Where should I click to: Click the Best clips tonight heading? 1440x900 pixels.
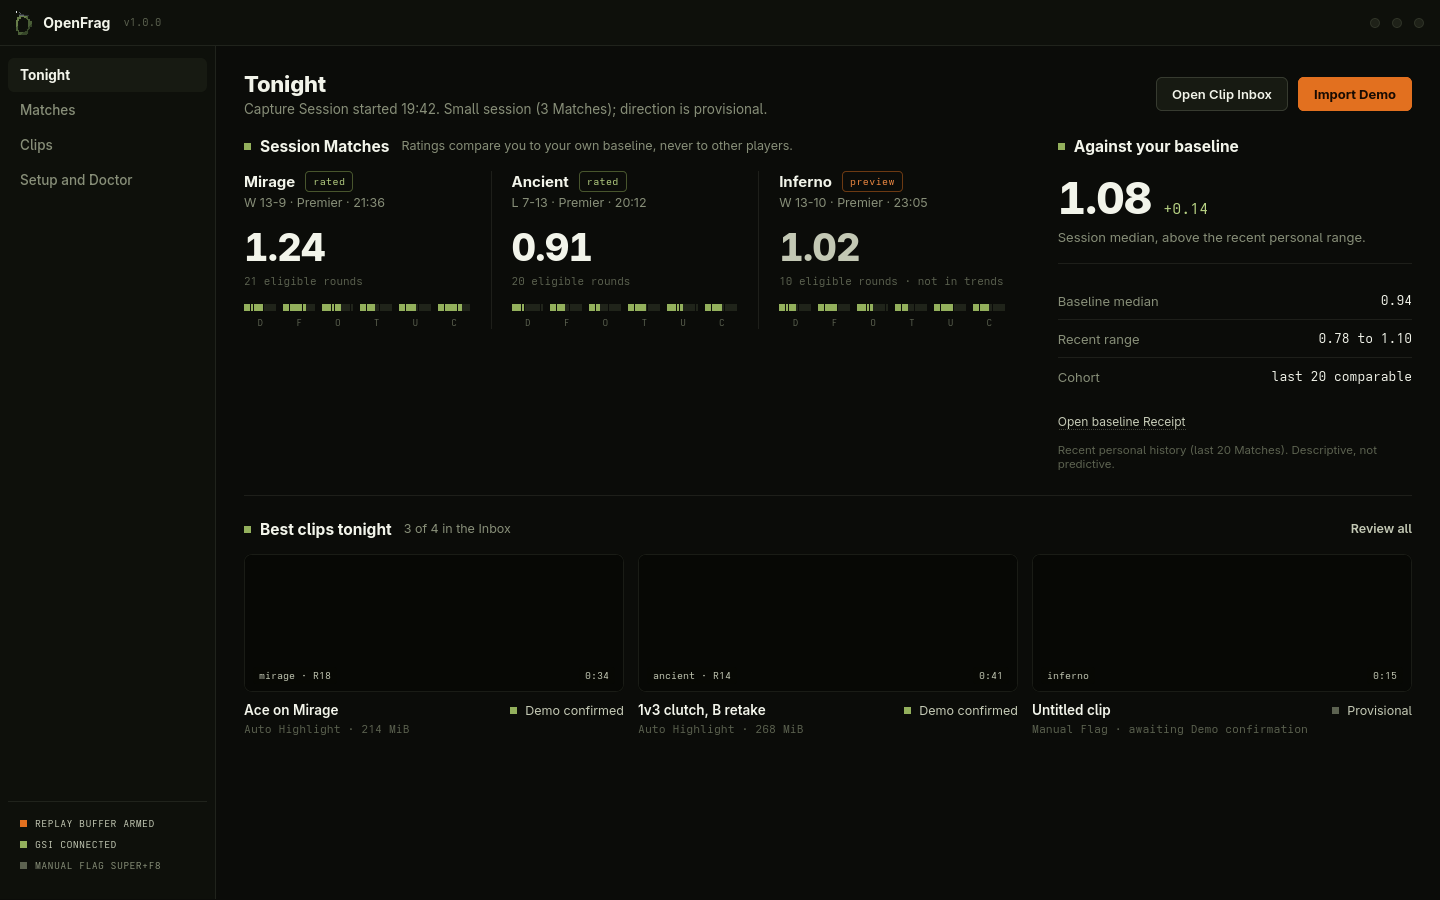pos(325,529)
